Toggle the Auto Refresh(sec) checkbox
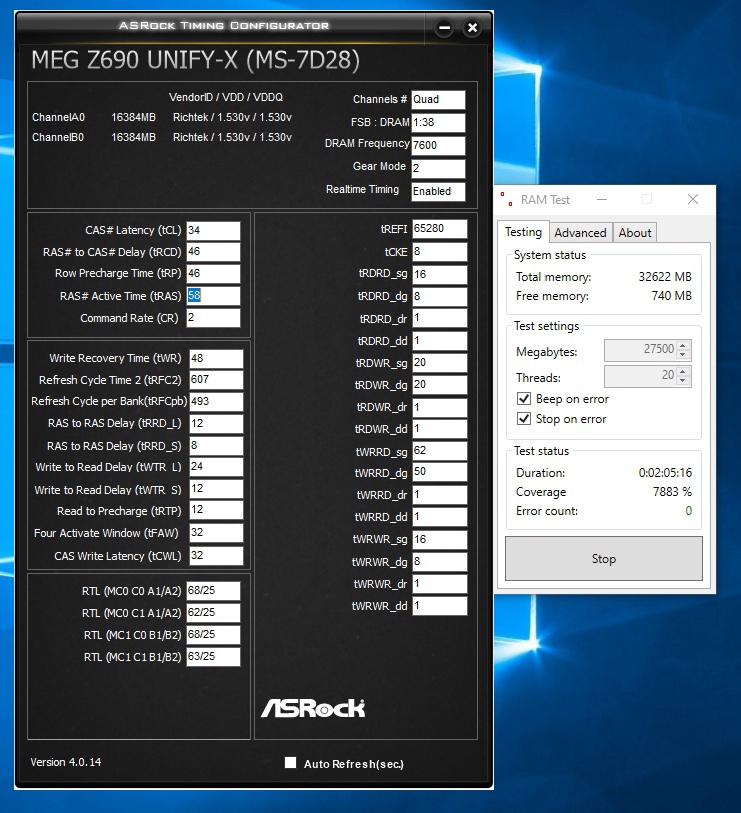Screen dimensions: 741x813 pos(290,763)
